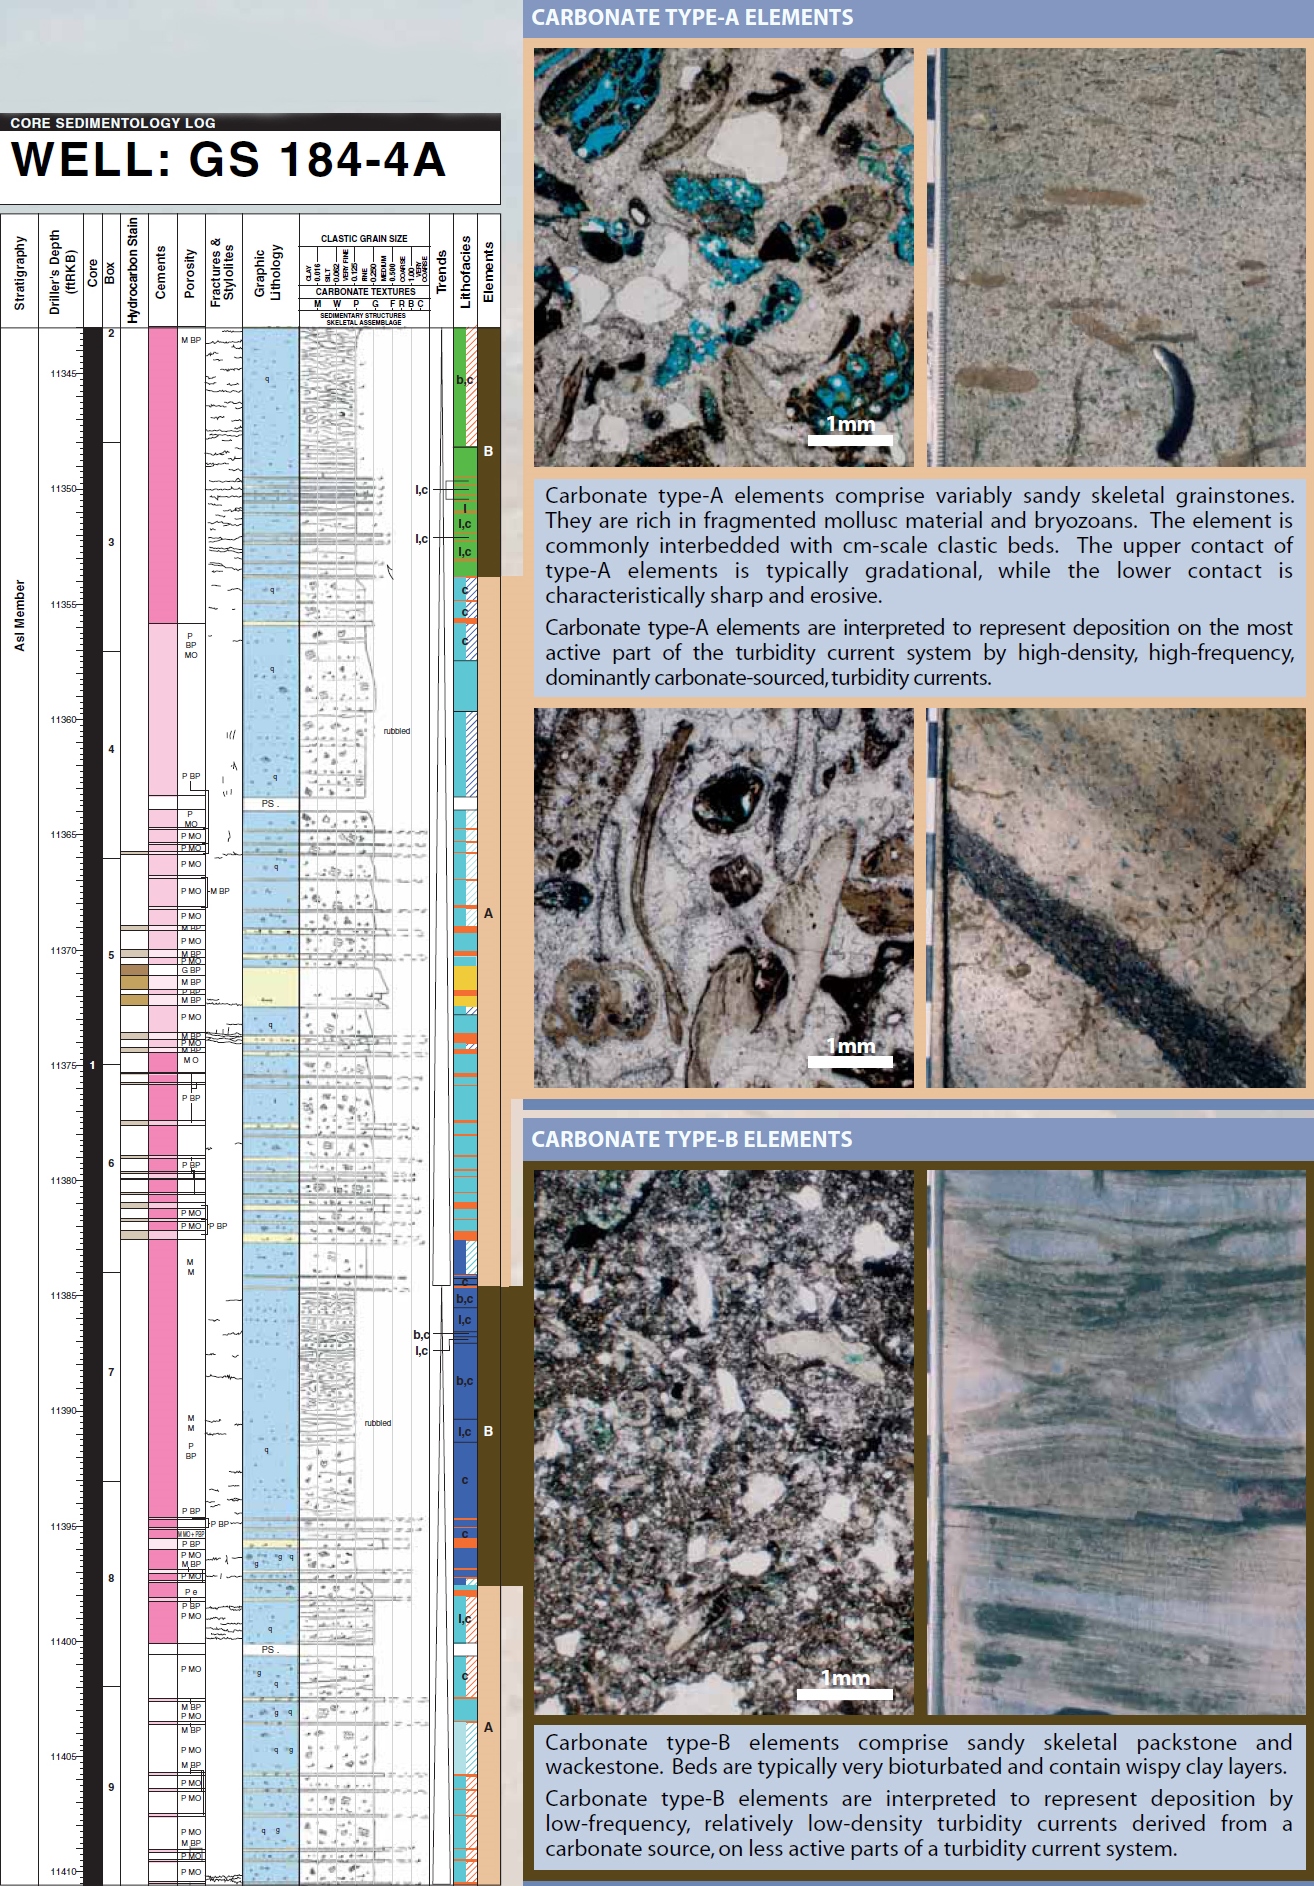Click the Type-B thin section microphotograph
Screen dimensions: 1314x1886
pos(723,1442)
